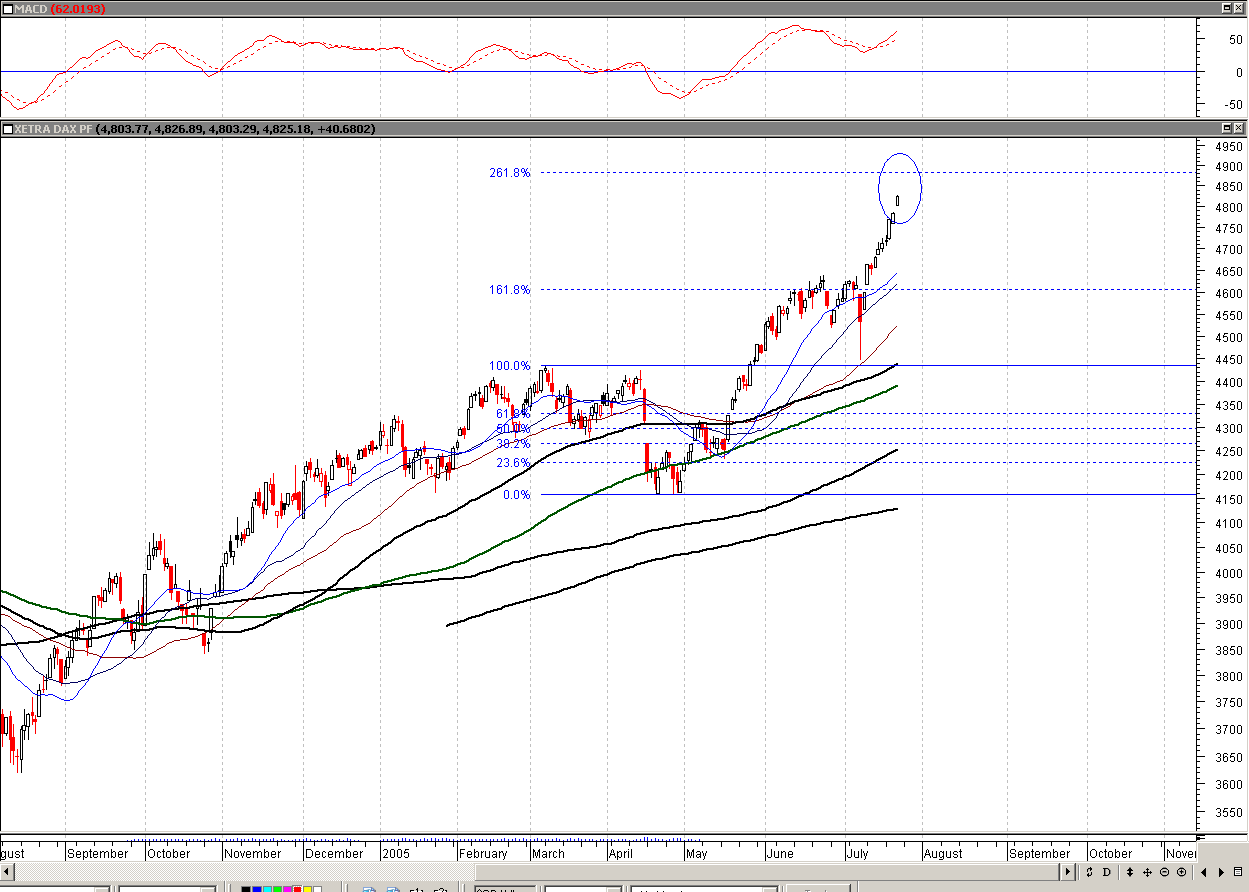1249x892 pixels.
Task: Click the -50 value on the MACD axis
Action: tap(1234, 104)
